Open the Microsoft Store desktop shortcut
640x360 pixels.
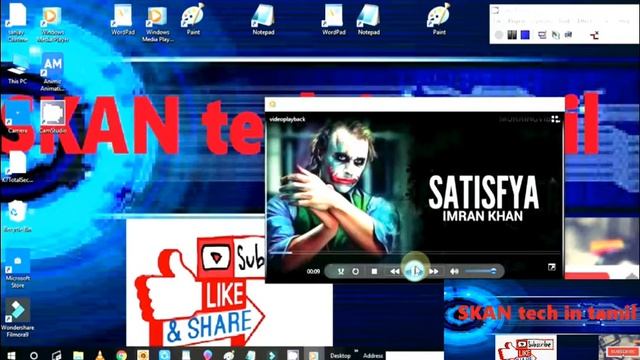click(x=18, y=269)
